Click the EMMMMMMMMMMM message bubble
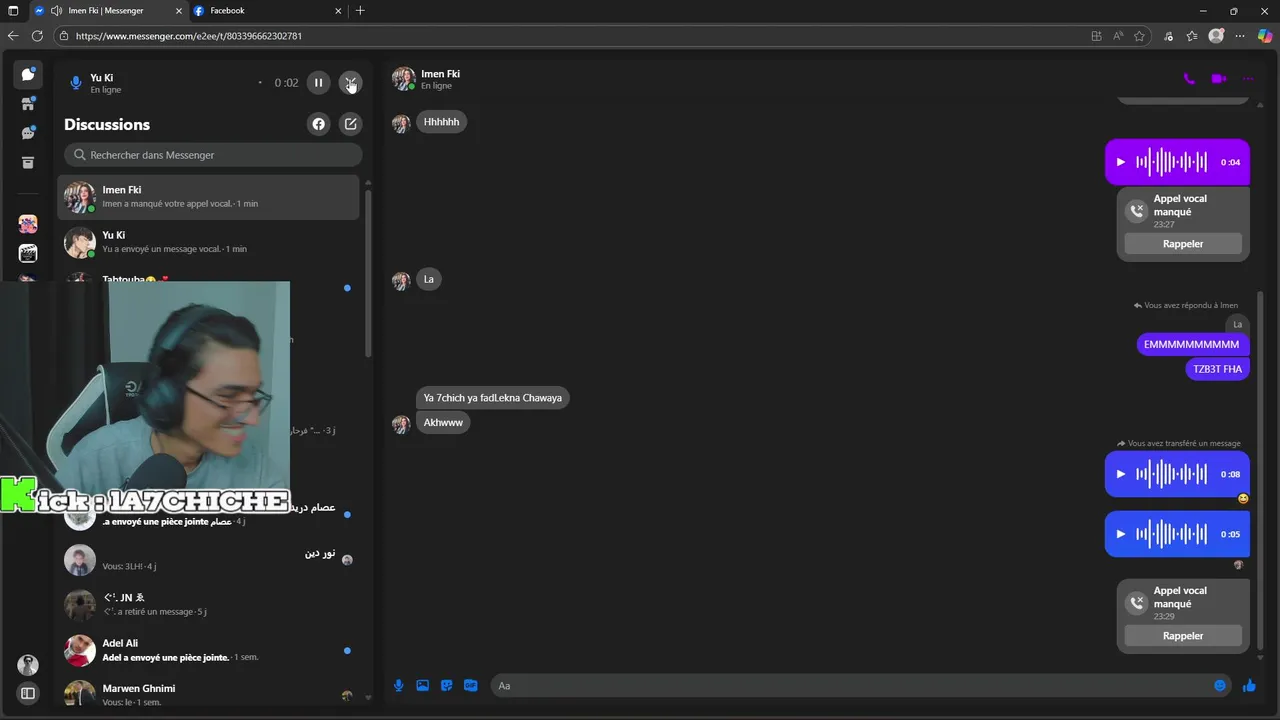The height and width of the screenshot is (720, 1280). click(1191, 344)
